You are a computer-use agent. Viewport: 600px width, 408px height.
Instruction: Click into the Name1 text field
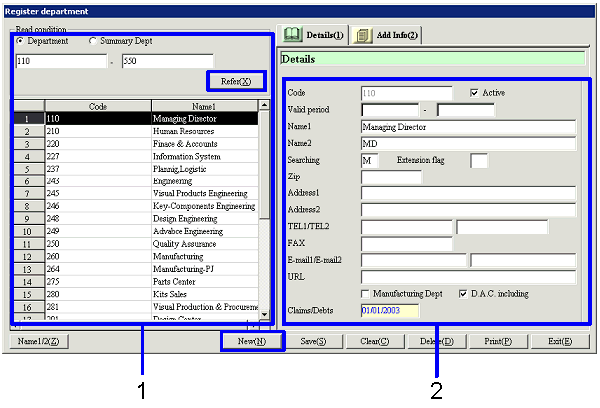468,127
